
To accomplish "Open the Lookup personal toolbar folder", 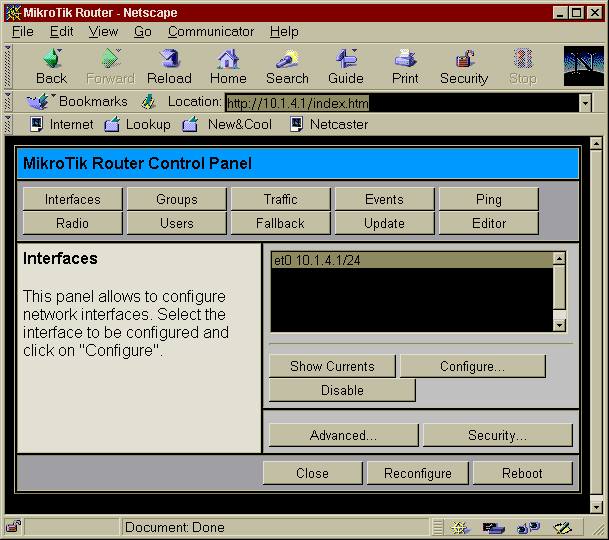I will click(x=137, y=124).
